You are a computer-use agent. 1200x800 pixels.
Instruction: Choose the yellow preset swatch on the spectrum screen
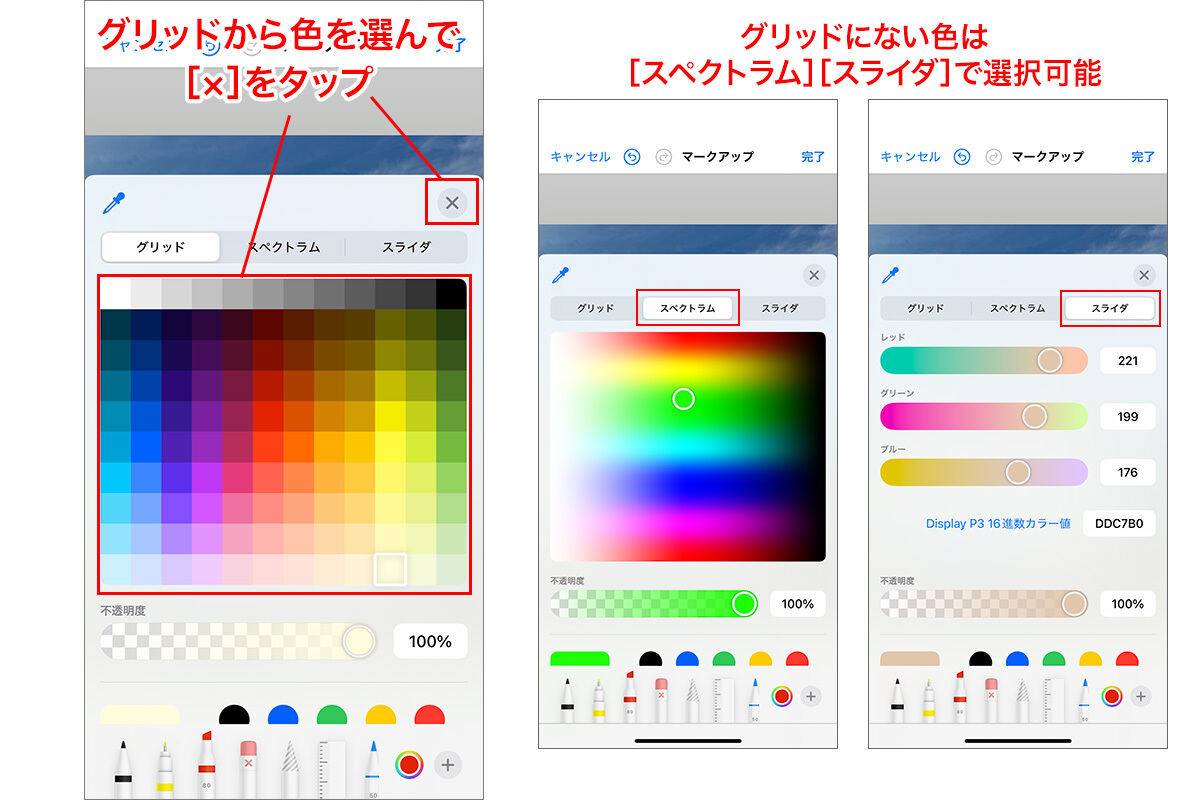pyautogui.click(x=761, y=659)
